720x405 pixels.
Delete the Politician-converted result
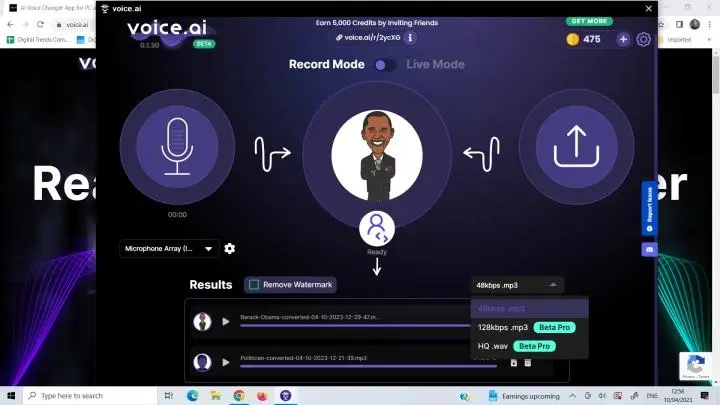(528, 363)
